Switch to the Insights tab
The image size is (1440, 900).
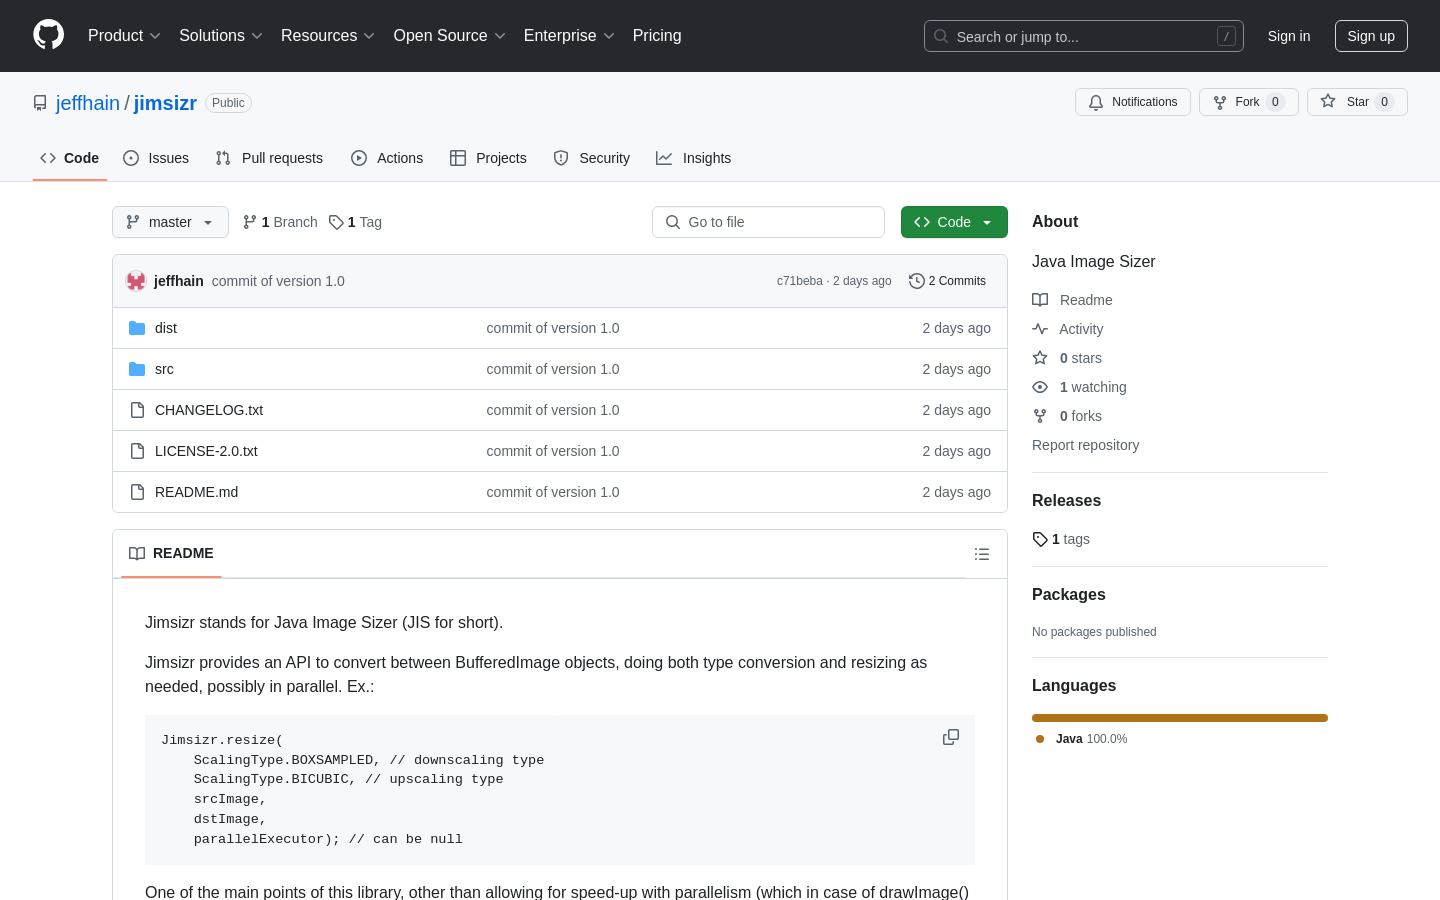tap(694, 158)
